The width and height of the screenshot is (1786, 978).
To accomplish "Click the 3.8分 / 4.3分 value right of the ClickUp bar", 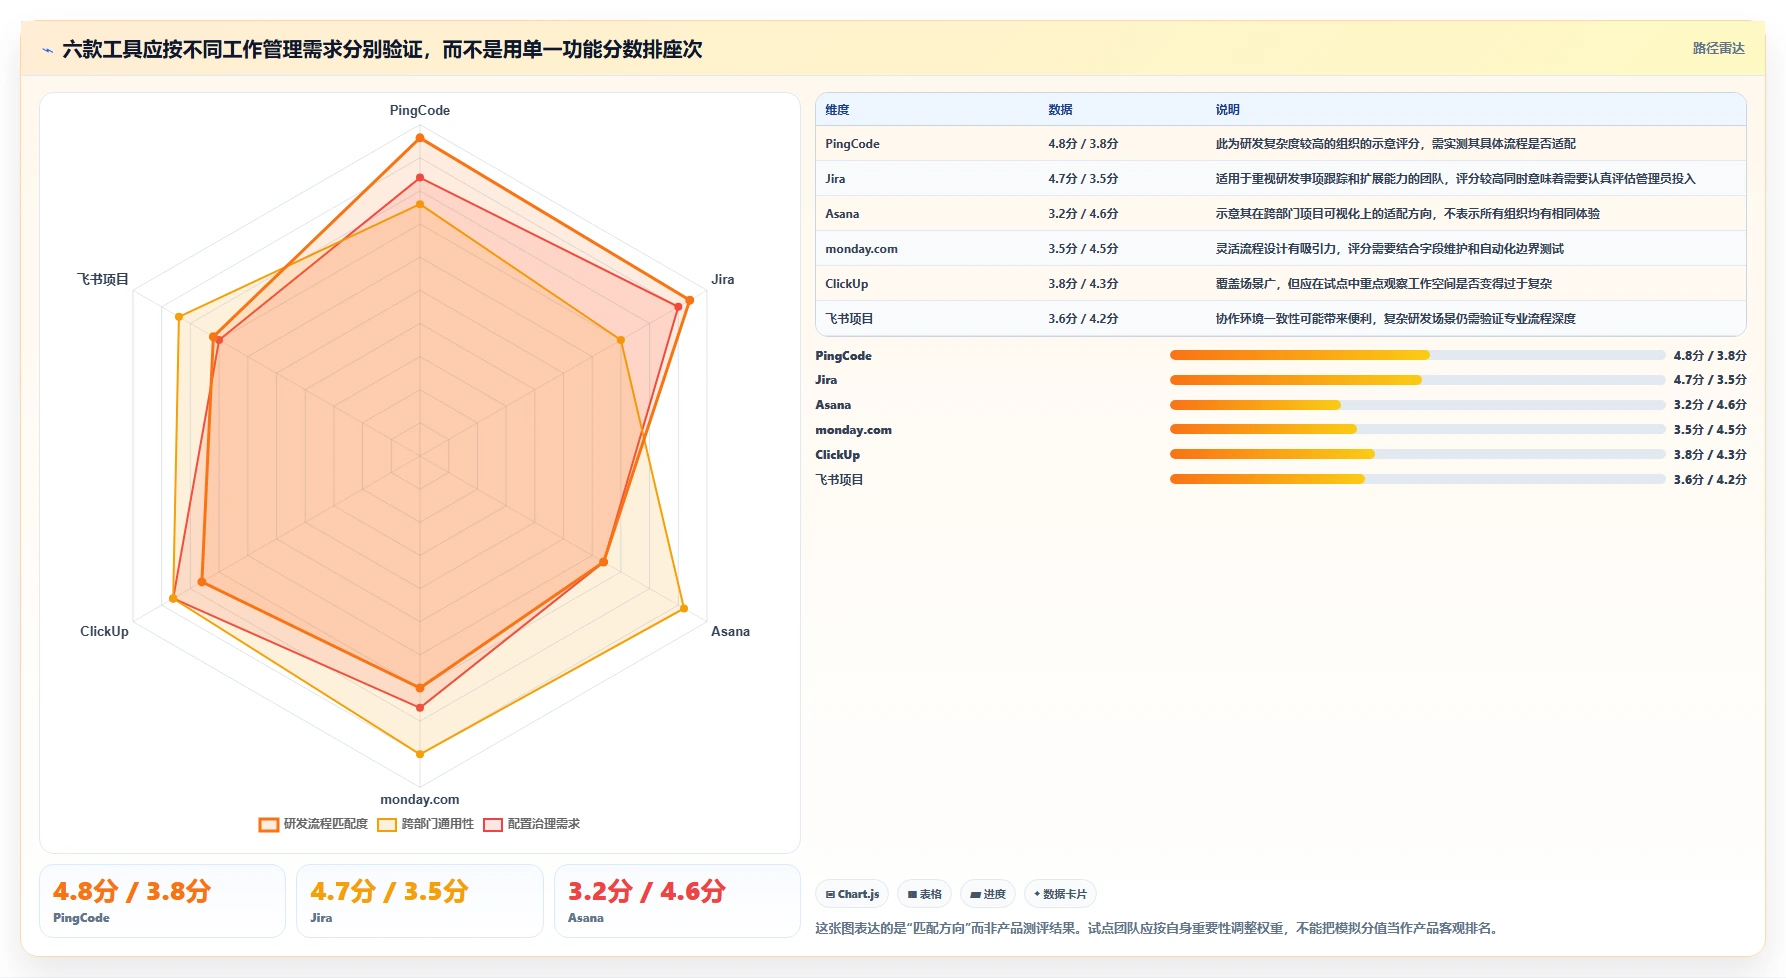I will click(1710, 455).
